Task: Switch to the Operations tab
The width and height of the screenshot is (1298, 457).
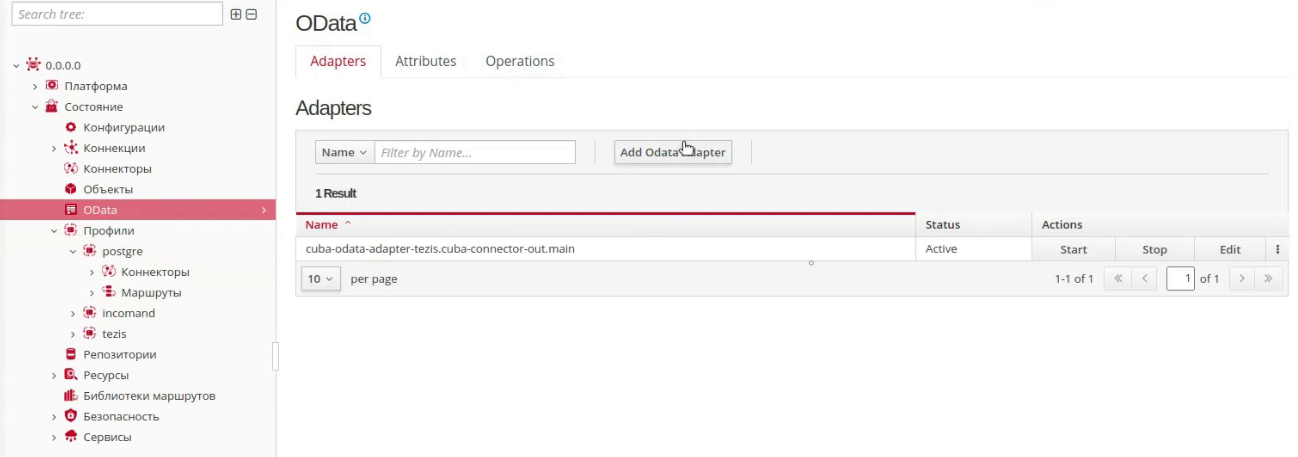Action: (519, 61)
